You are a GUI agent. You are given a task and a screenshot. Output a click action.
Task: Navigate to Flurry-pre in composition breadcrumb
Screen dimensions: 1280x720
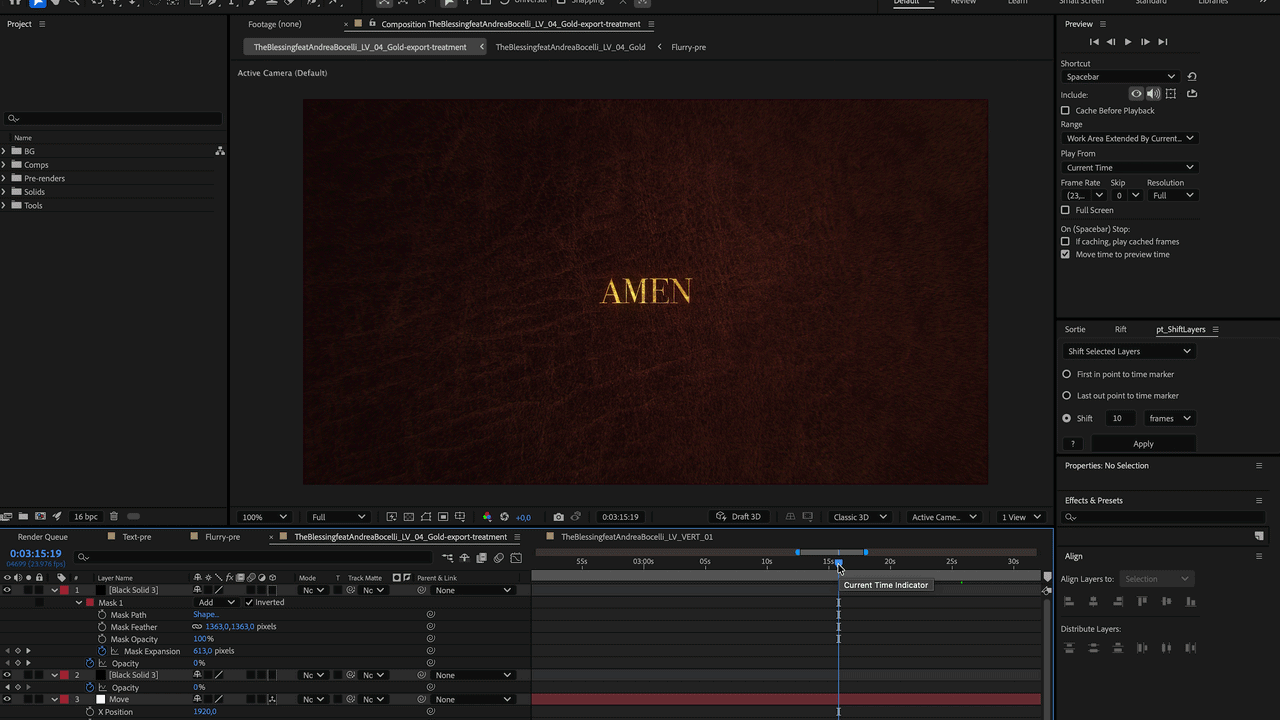click(x=688, y=47)
